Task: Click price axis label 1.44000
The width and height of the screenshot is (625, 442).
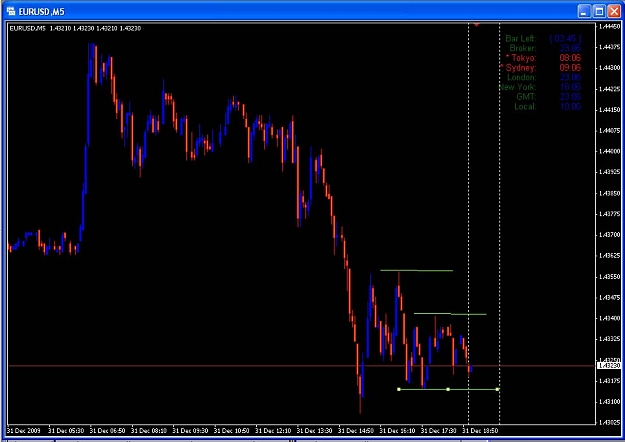Action: pos(609,151)
